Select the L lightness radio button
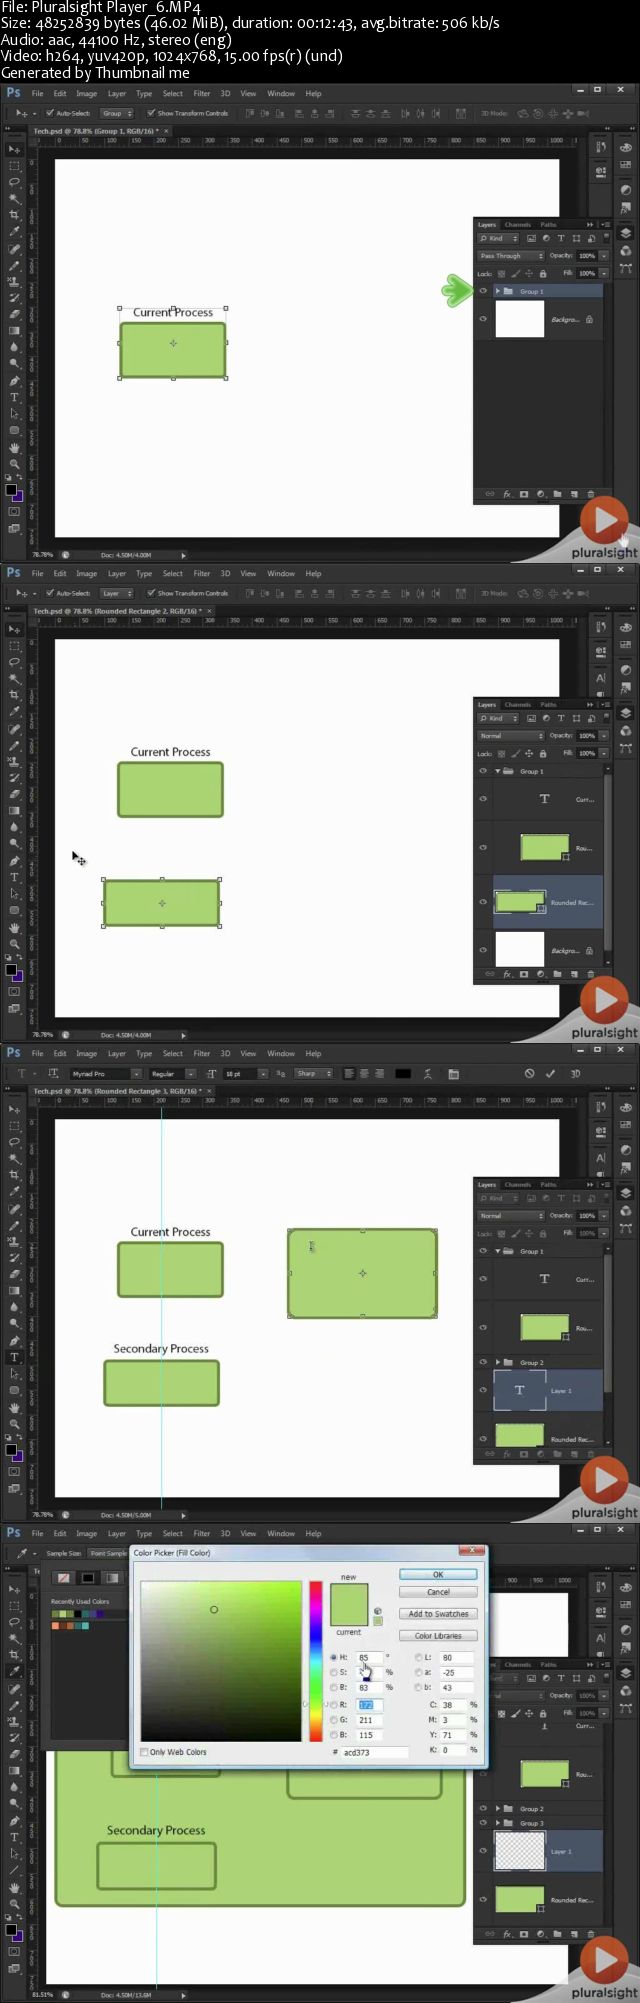 point(418,1657)
